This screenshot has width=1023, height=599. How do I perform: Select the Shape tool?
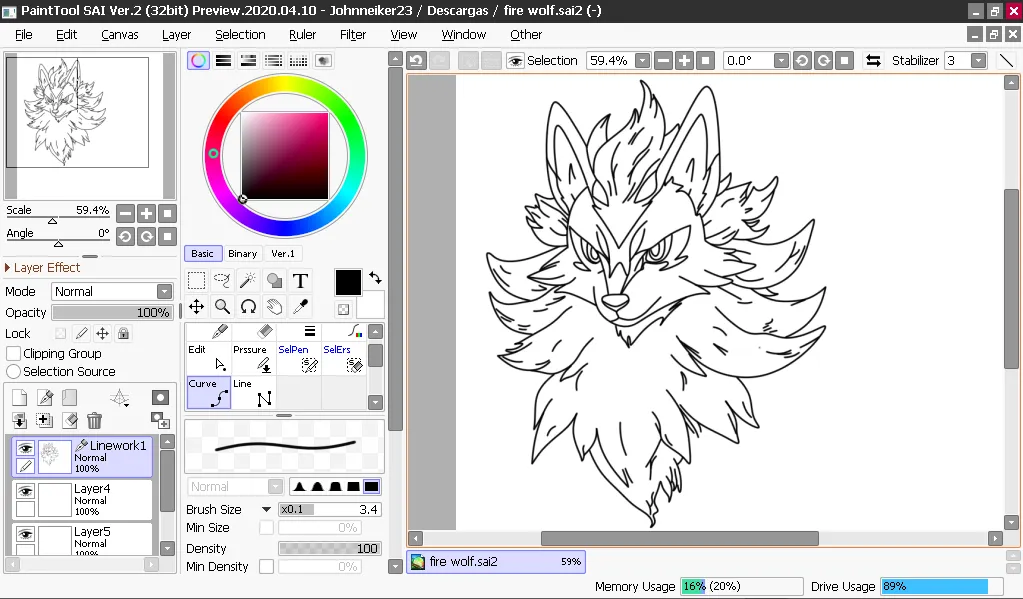(274, 281)
